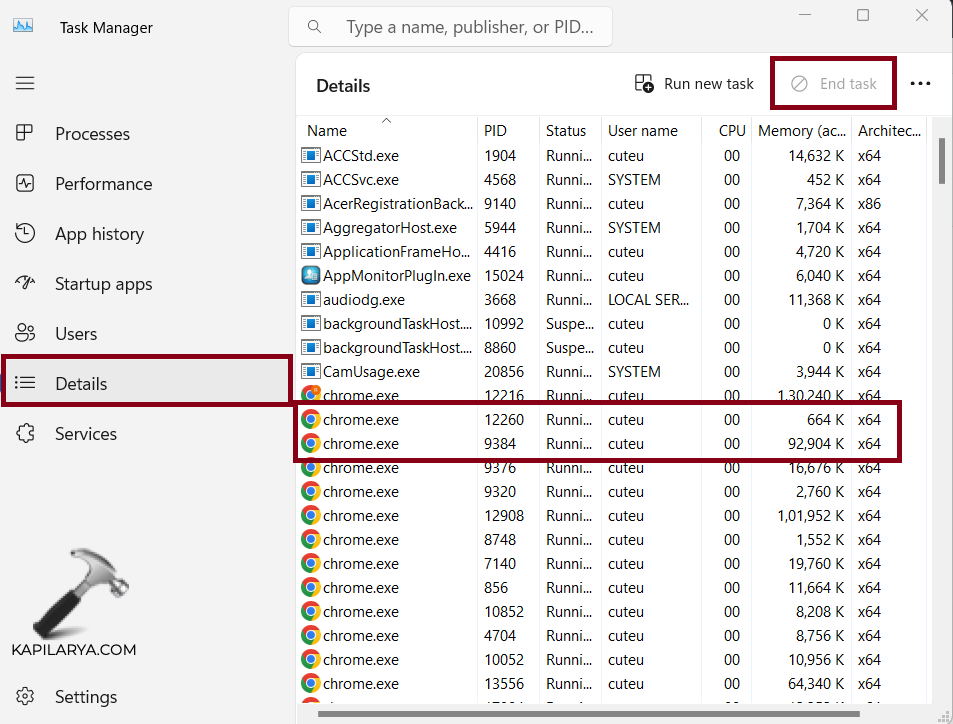Open the Settings gear icon
This screenshot has width=953, height=724.
tap(25, 697)
